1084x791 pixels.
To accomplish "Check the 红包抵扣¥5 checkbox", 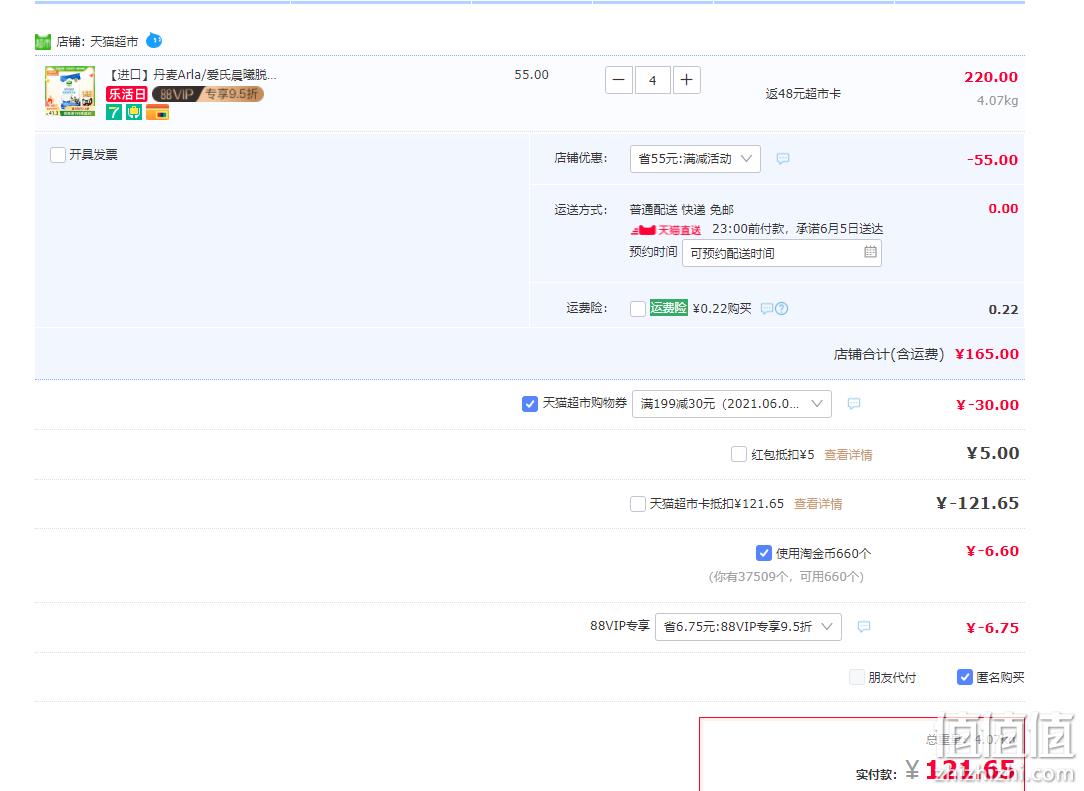I will pos(738,454).
